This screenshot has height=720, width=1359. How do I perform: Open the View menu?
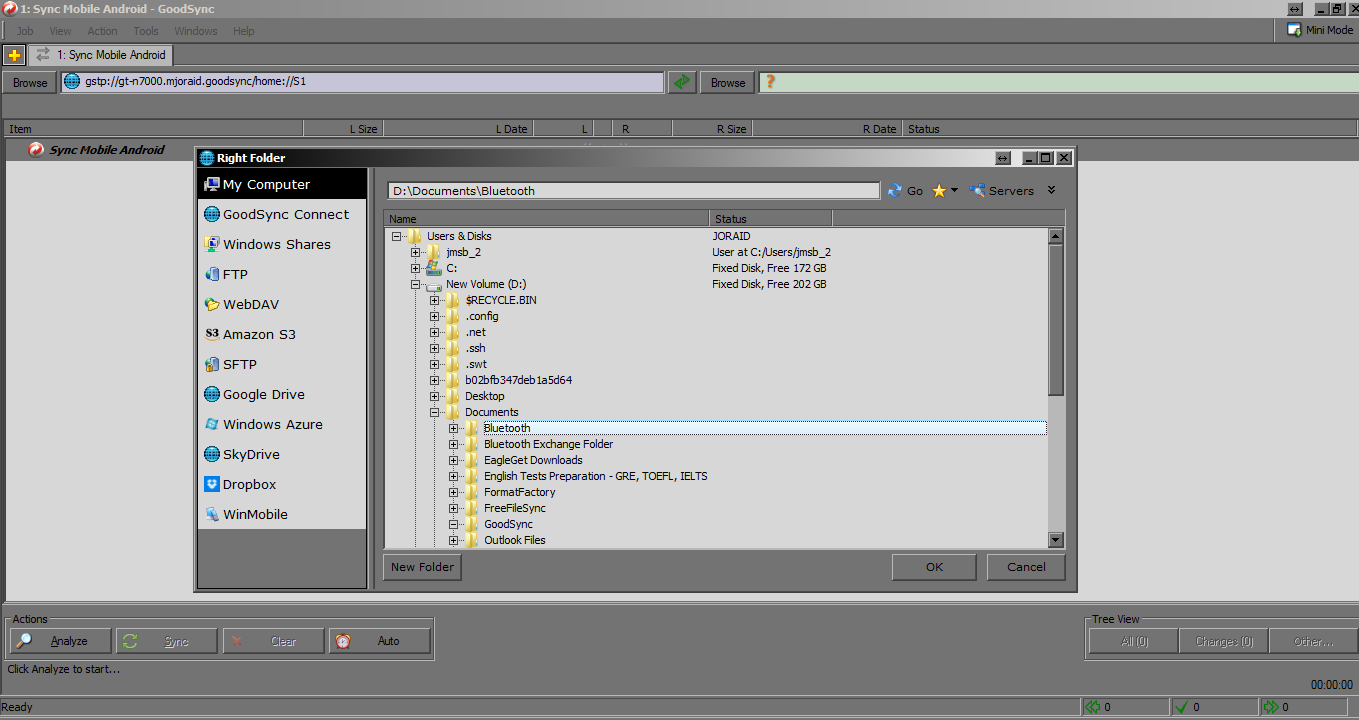[60, 31]
